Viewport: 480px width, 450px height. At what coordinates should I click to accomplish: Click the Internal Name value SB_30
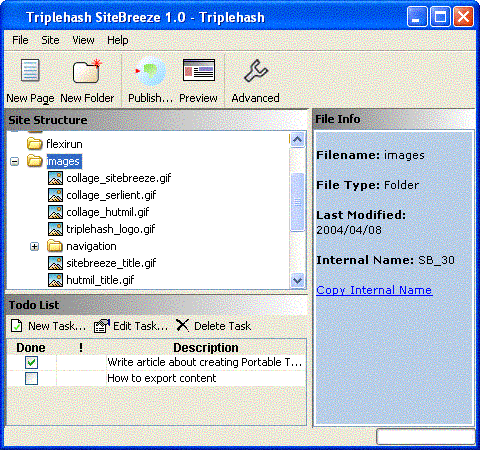pyautogui.click(x=436, y=260)
